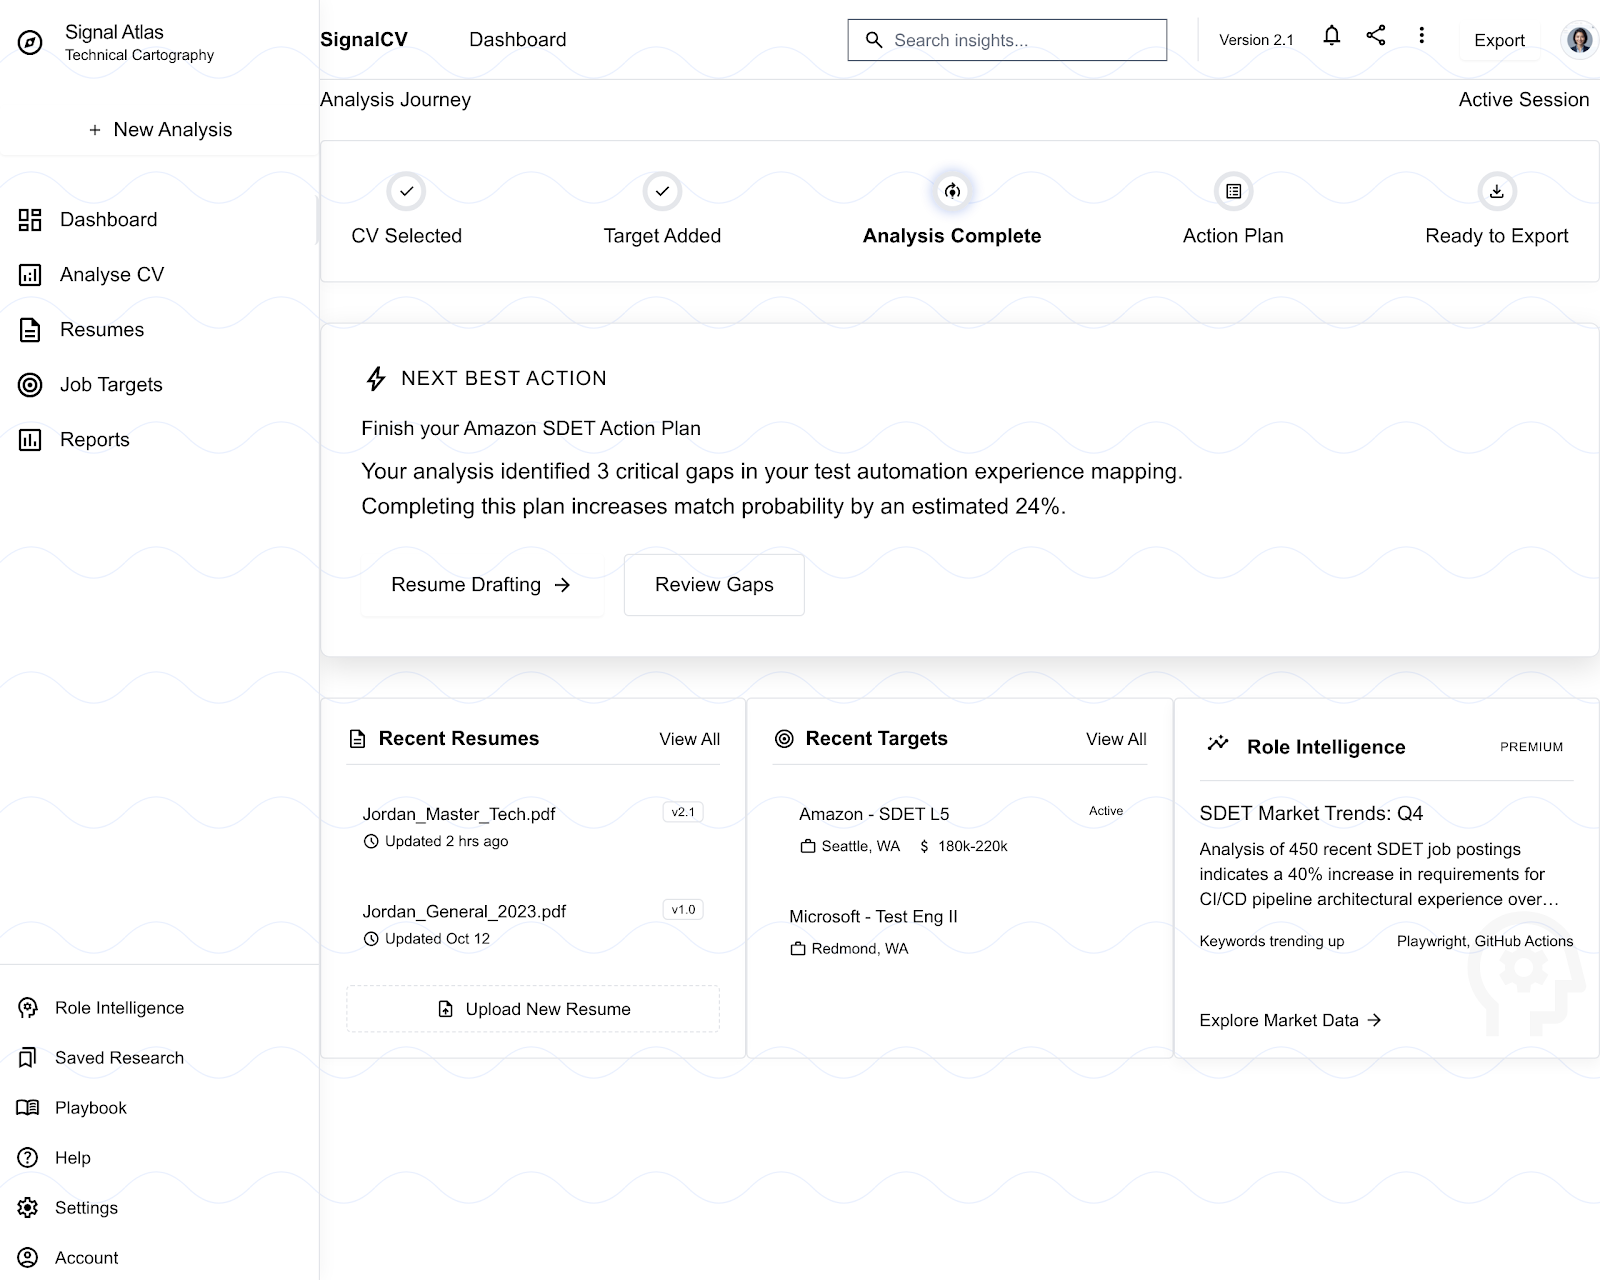Click the Explore Market Data link
The height and width of the screenshot is (1280, 1600).
[x=1290, y=1020]
